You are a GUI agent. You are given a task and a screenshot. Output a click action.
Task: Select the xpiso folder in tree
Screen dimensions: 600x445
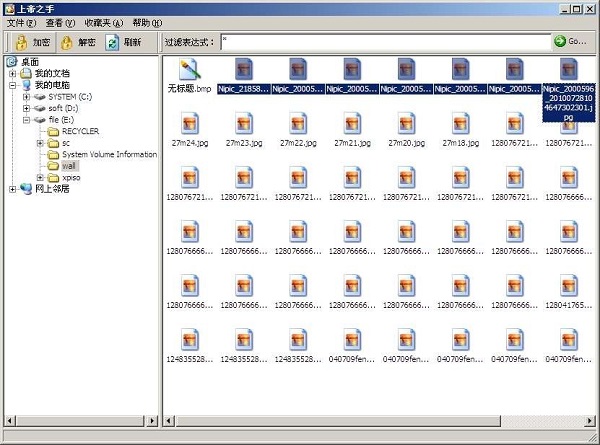tap(73, 177)
